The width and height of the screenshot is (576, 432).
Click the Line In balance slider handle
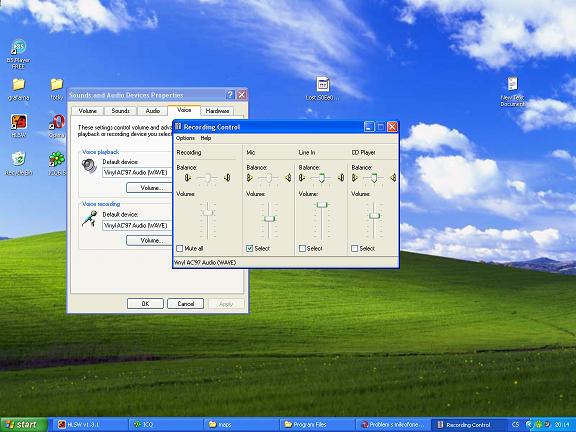click(321, 178)
